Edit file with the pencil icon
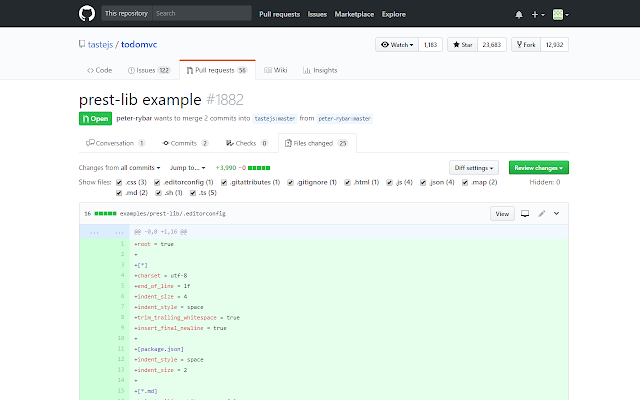 [x=542, y=213]
